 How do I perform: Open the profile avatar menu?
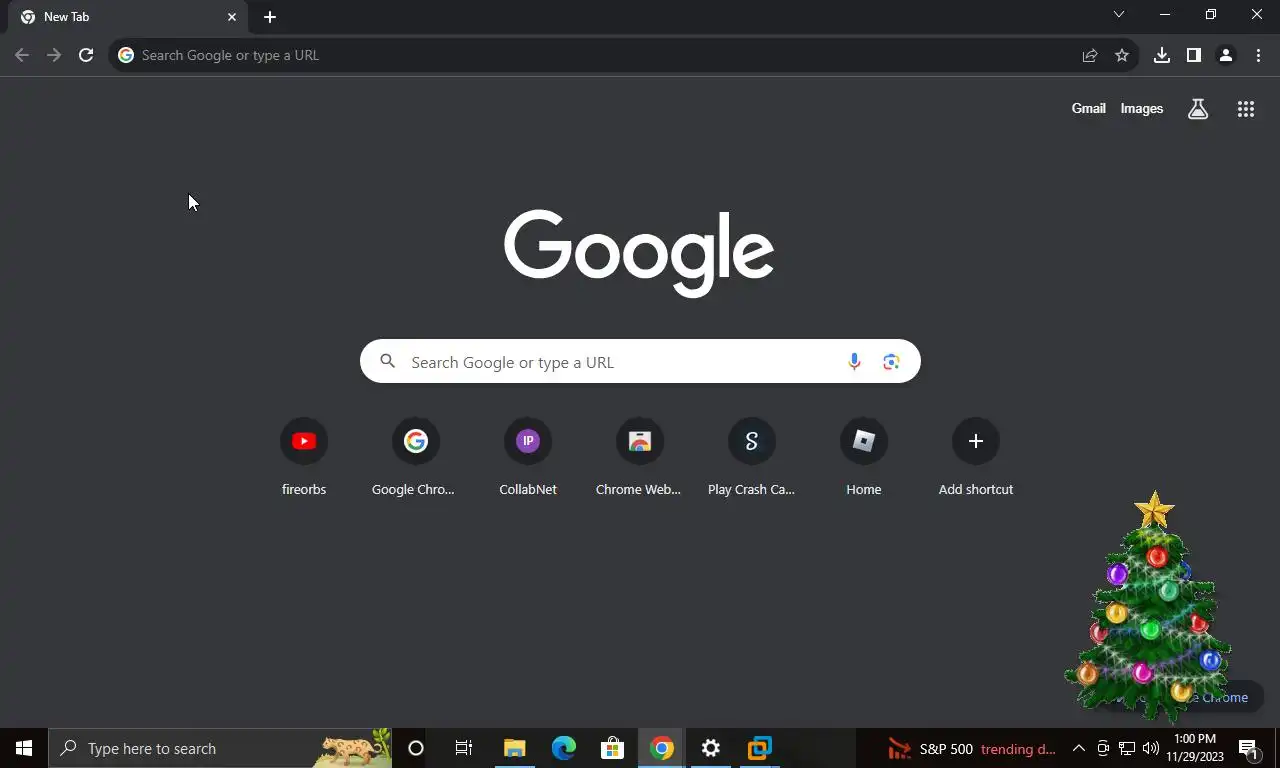click(1226, 55)
